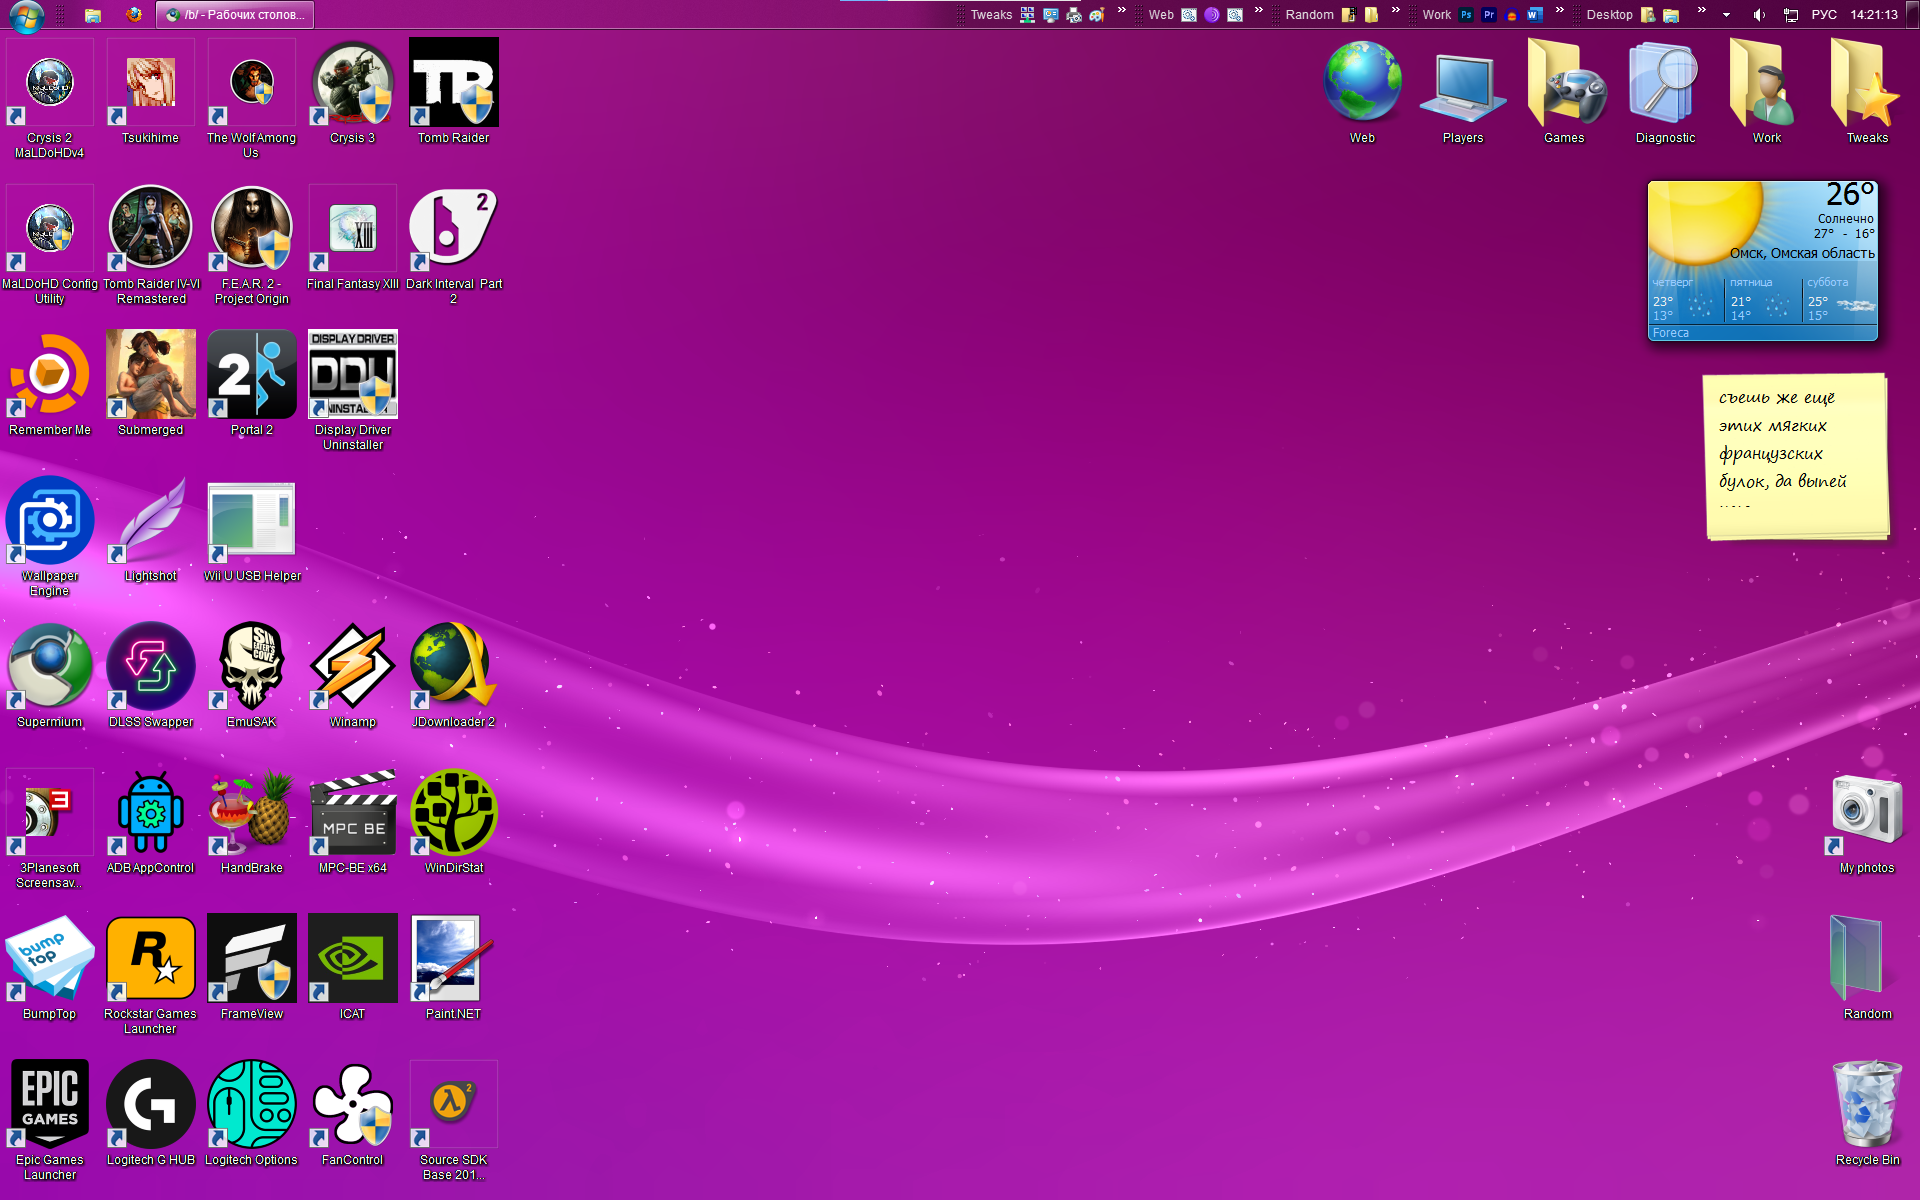Open the Winamp desktop icon
Image resolution: width=1920 pixels, height=1200 pixels.
[352, 667]
